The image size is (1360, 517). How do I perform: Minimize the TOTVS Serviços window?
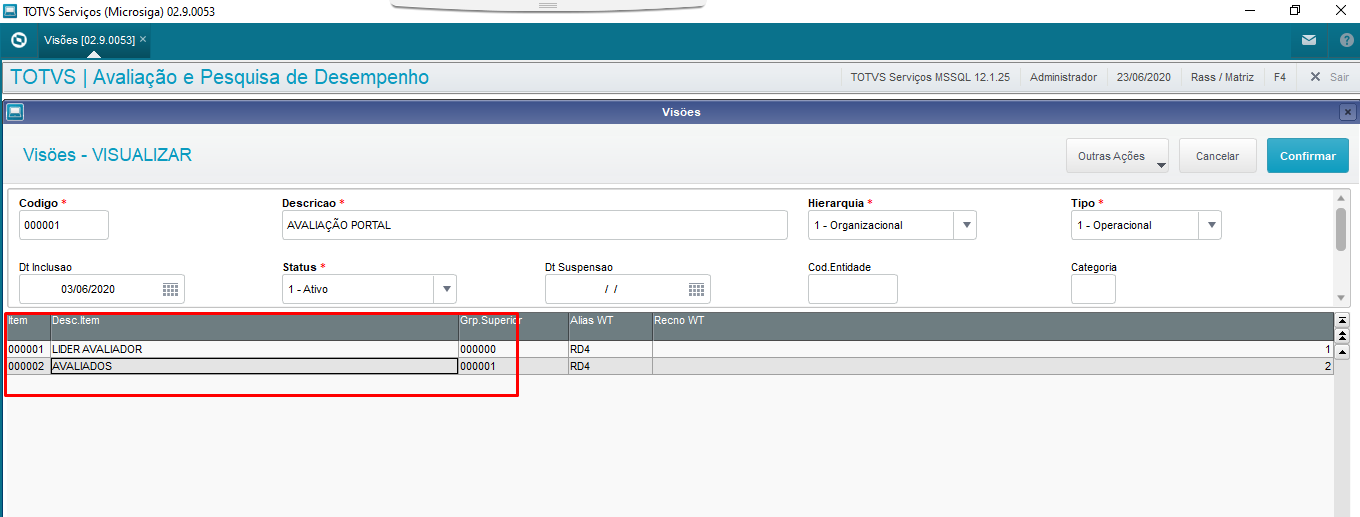pos(1249,10)
